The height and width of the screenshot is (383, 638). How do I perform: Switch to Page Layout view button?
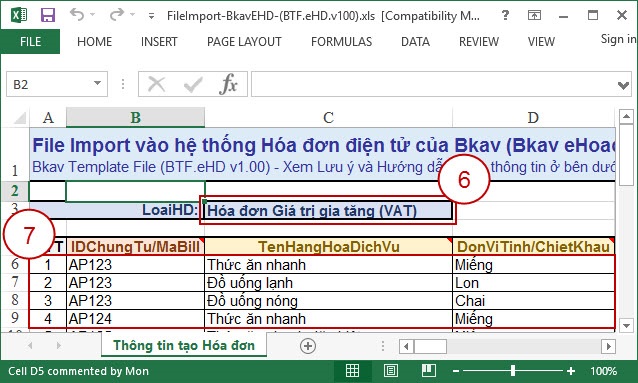(x=391, y=371)
